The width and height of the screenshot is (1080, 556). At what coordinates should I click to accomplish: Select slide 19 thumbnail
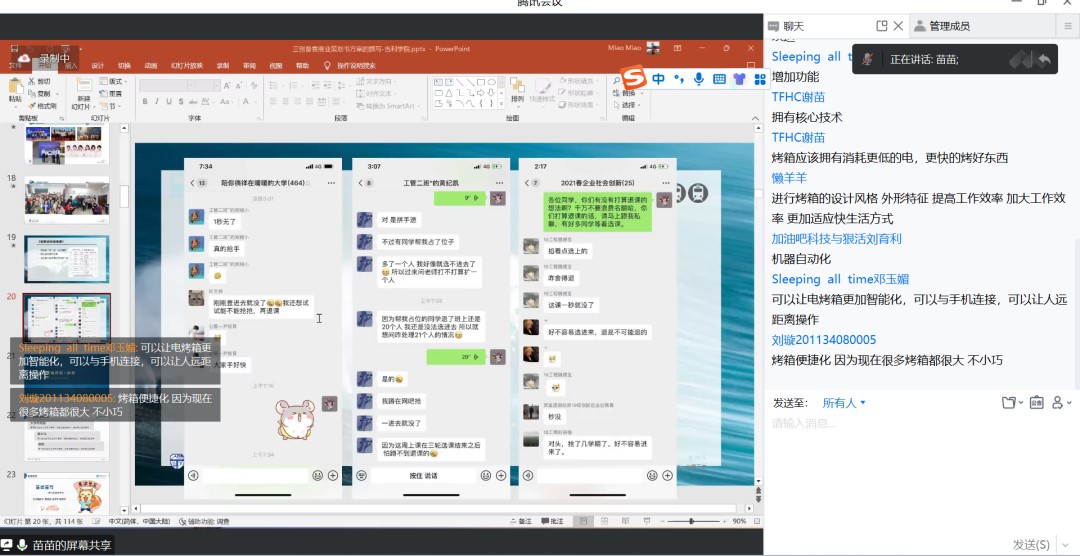67,260
